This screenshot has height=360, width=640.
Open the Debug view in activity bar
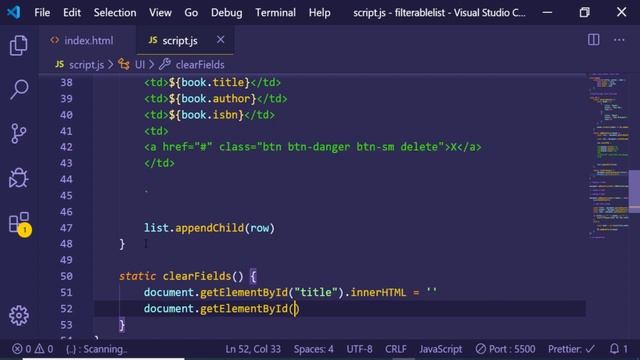click(x=19, y=178)
